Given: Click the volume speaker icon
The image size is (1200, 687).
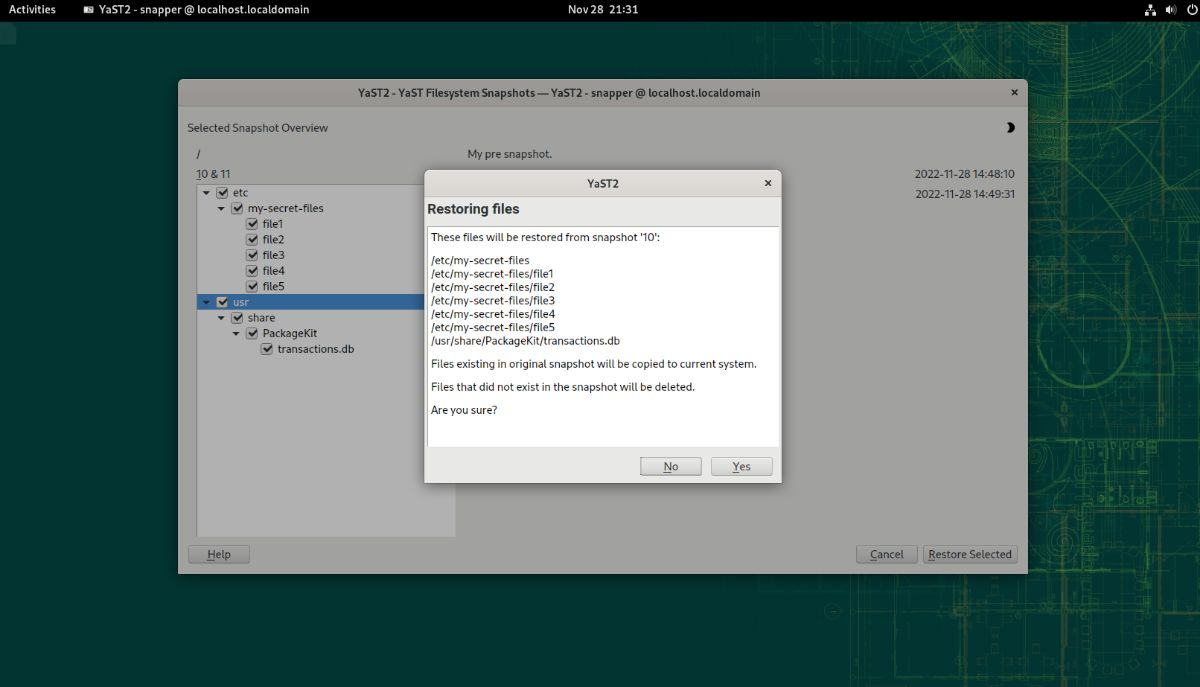Looking at the screenshot, I should (x=1170, y=10).
